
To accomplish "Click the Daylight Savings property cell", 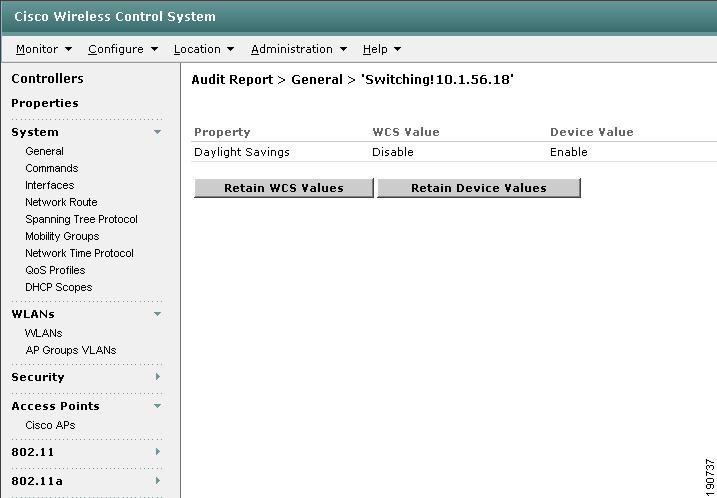I will [242, 152].
